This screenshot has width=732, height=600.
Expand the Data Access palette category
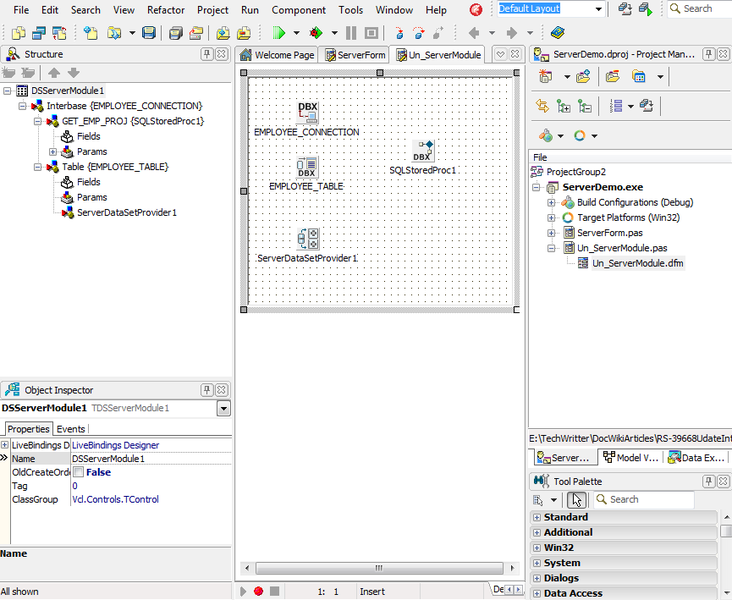537,593
